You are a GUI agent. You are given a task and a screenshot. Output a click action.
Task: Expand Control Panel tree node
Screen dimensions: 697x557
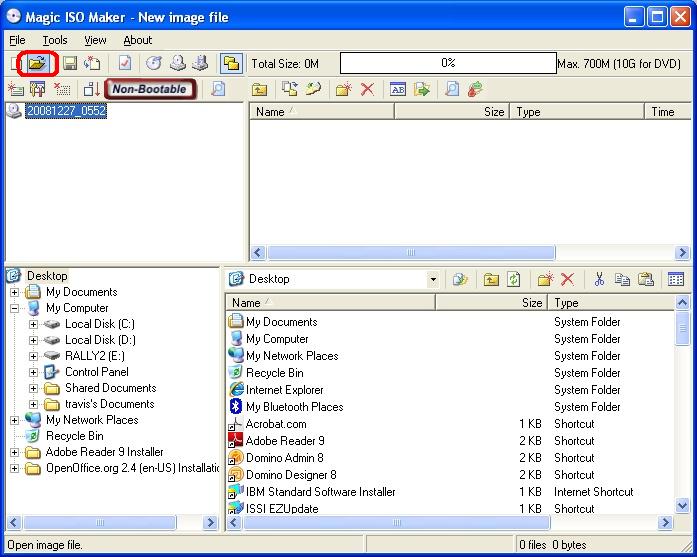click(x=33, y=372)
